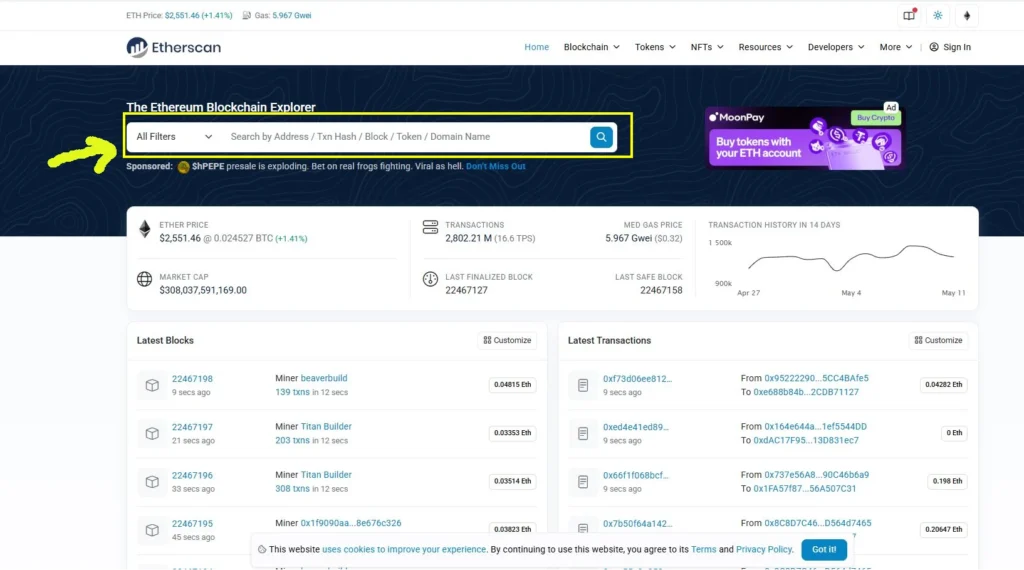
Task: Click cube icon for block 22467197
Action: point(152,434)
